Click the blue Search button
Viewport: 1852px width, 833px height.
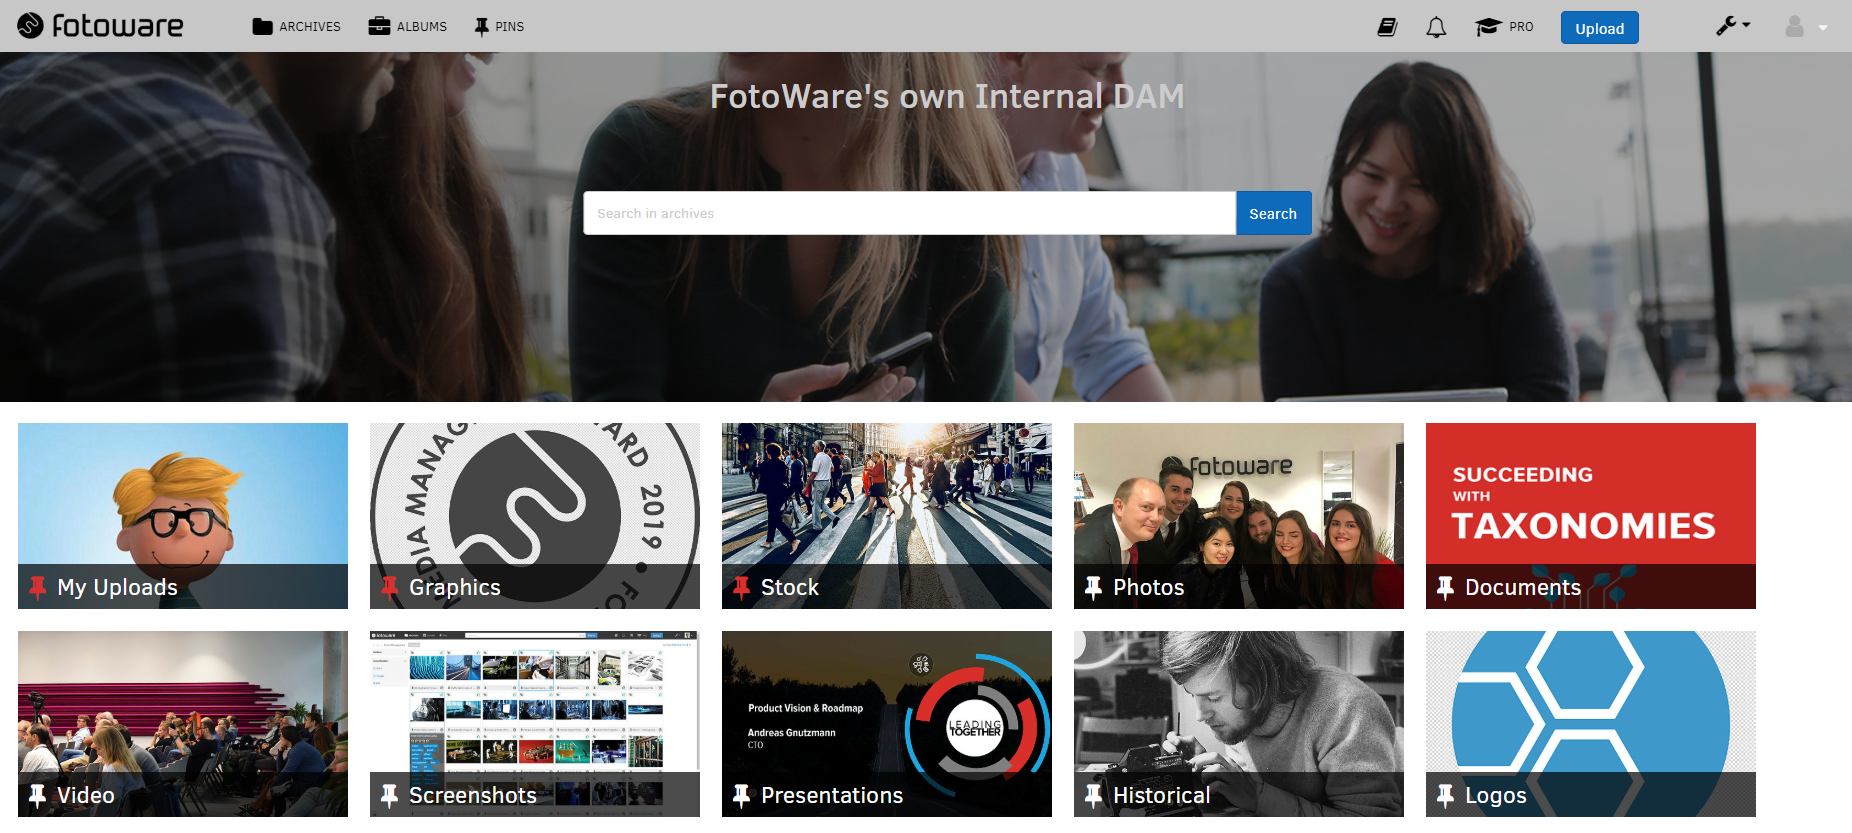click(x=1273, y=213)
